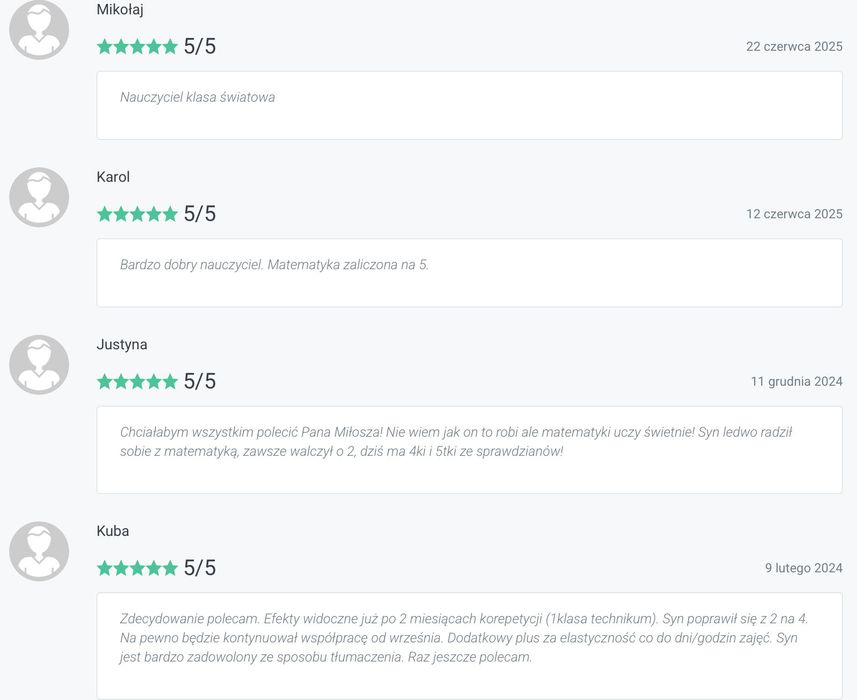Click Justyna's profile avatar icon
Screen dimensions: 857x700
39,364
